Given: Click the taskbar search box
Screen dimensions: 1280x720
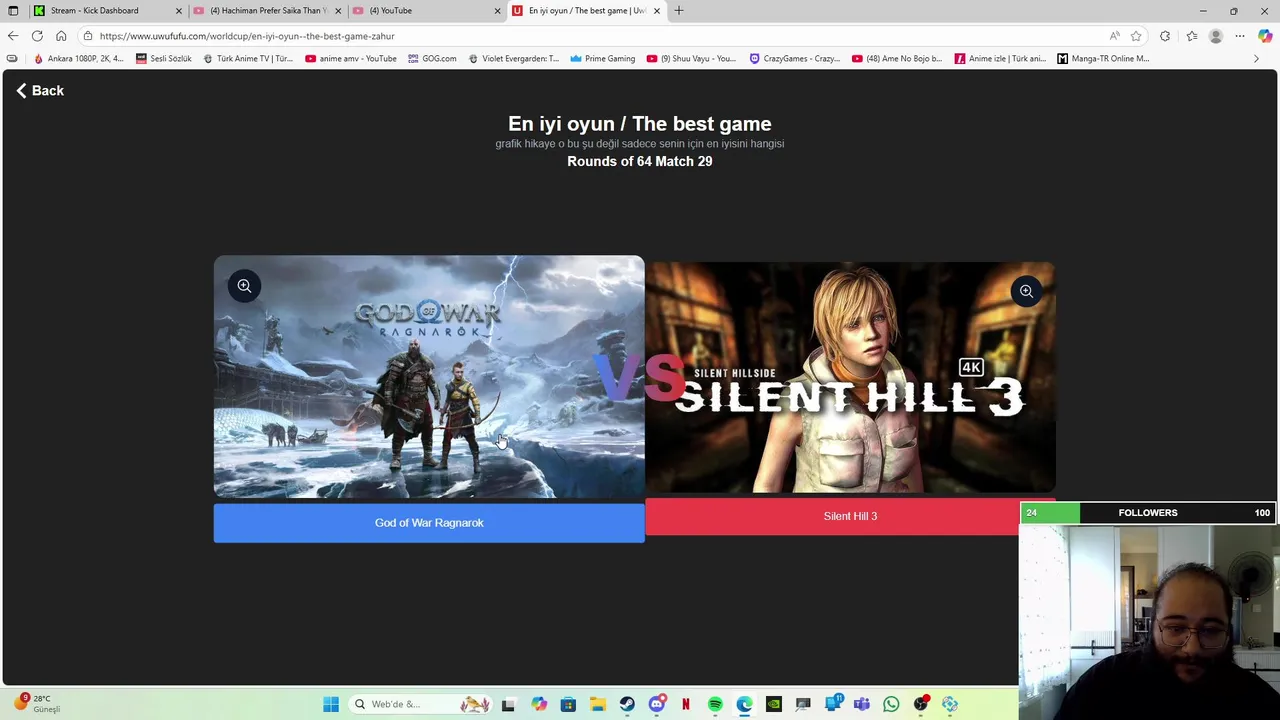Looking at the screenshot, I should 421,704.
